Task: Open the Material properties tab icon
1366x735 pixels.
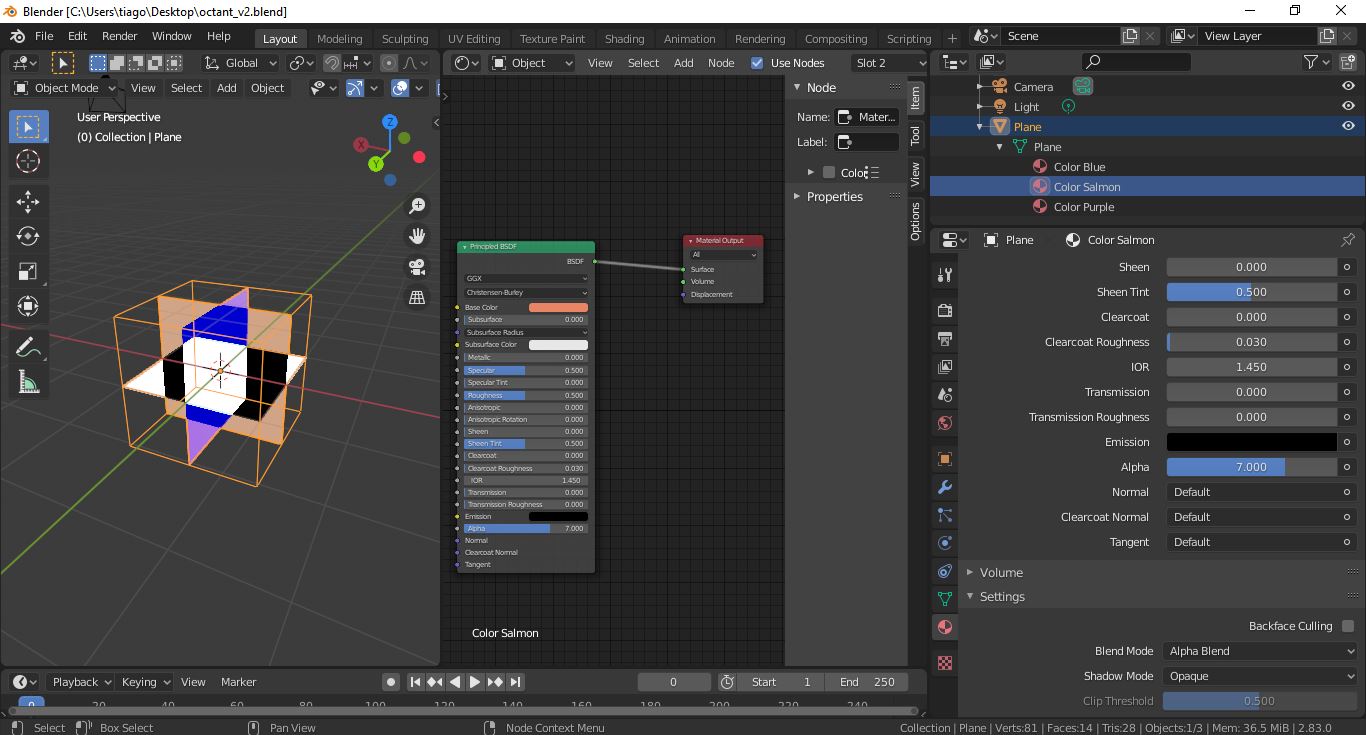Action: tap(944, 627)
